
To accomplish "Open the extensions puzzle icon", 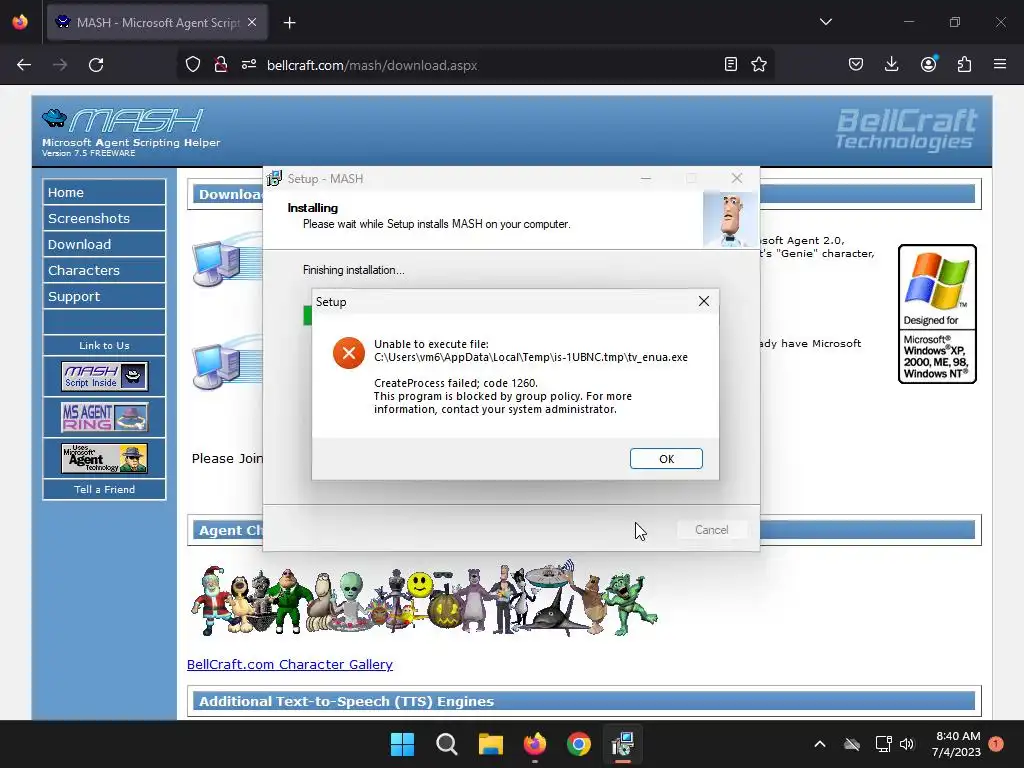I will [964, 64].
